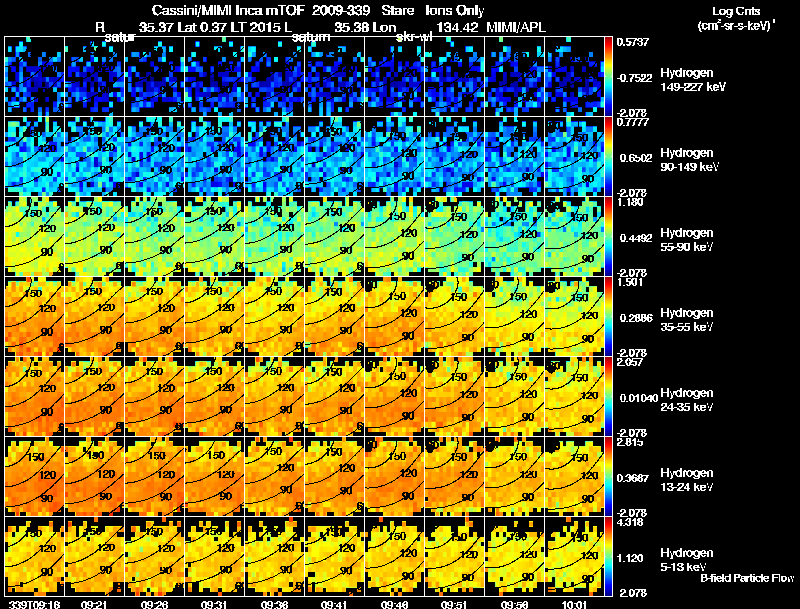Click the '09:51' time label
Image resolution: width=800 pixels, height=609 pixels.
454,604
